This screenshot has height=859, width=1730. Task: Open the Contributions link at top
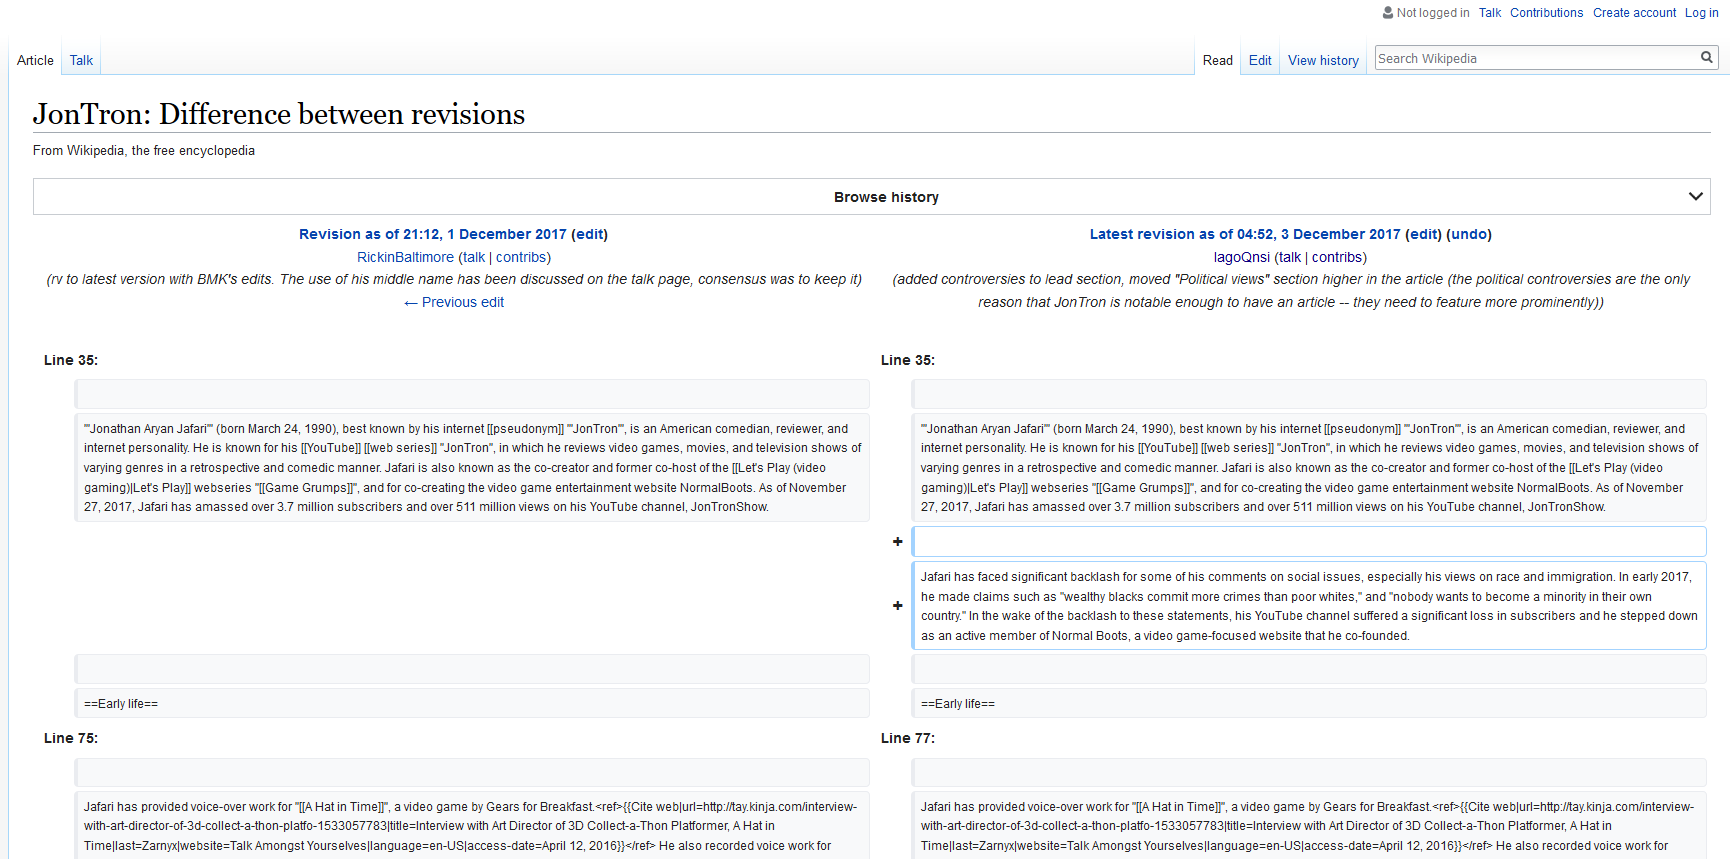(1546, 13)
